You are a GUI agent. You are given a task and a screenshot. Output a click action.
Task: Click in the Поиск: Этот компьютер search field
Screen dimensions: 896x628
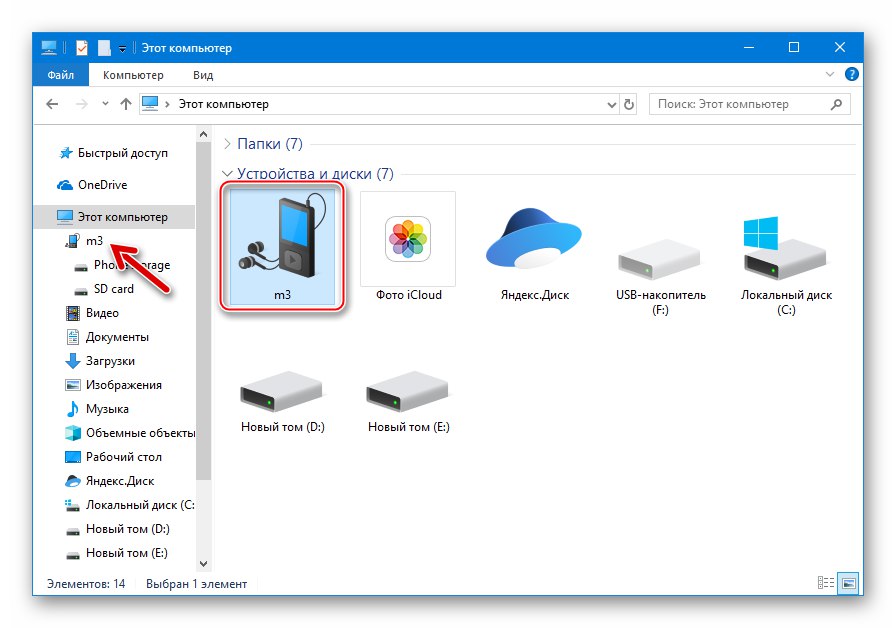click(x=749, y=104)
